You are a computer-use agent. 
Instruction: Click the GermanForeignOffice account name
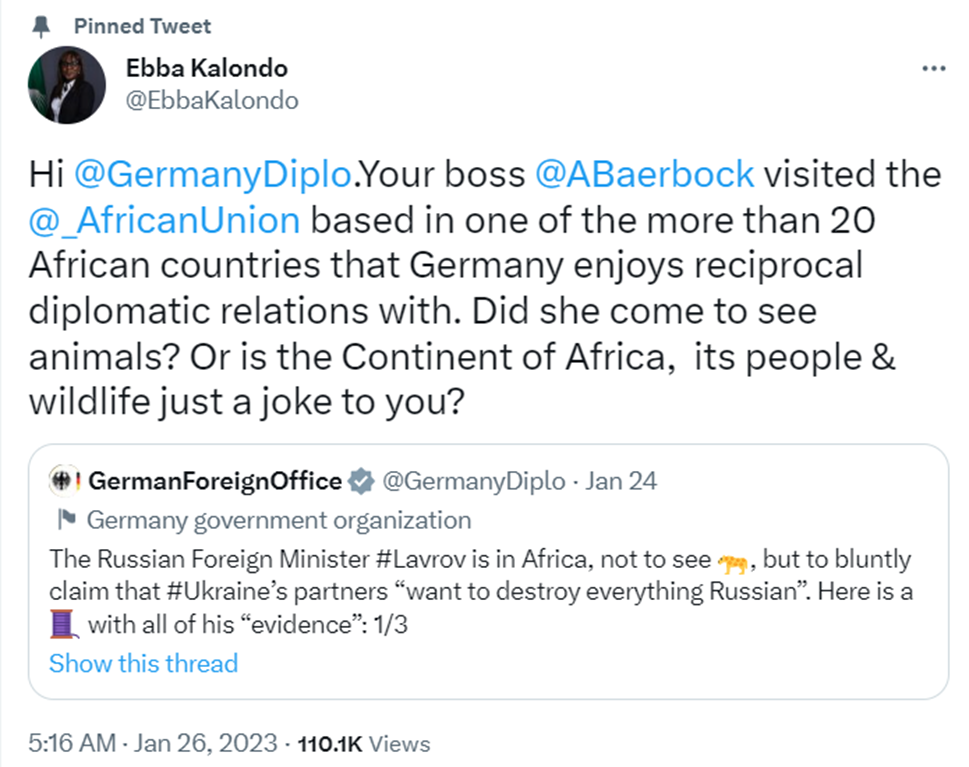215,481
